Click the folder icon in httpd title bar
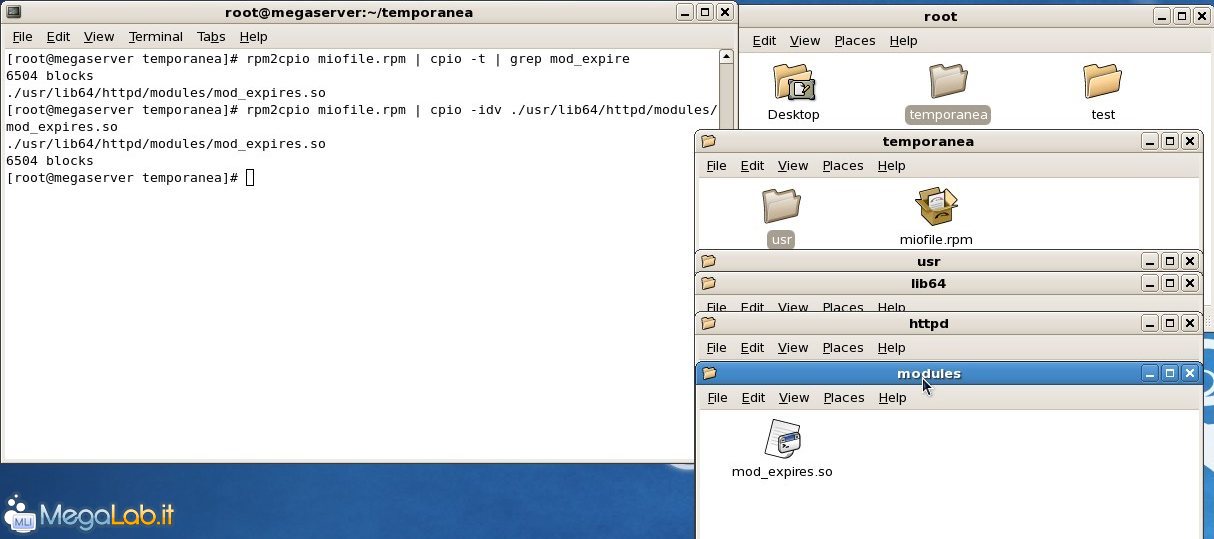 (708, 324)
